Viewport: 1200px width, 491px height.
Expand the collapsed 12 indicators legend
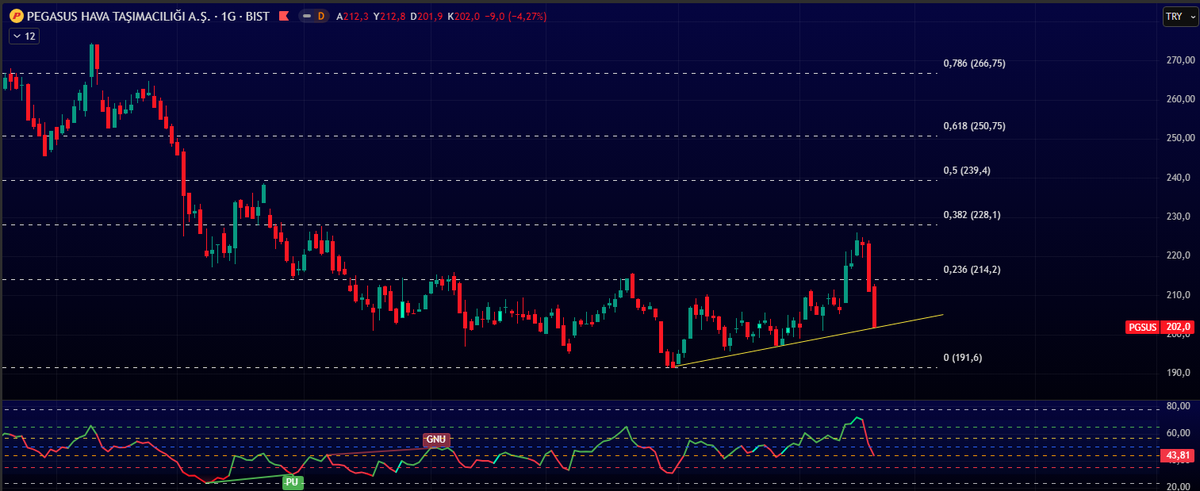[24, 36]
